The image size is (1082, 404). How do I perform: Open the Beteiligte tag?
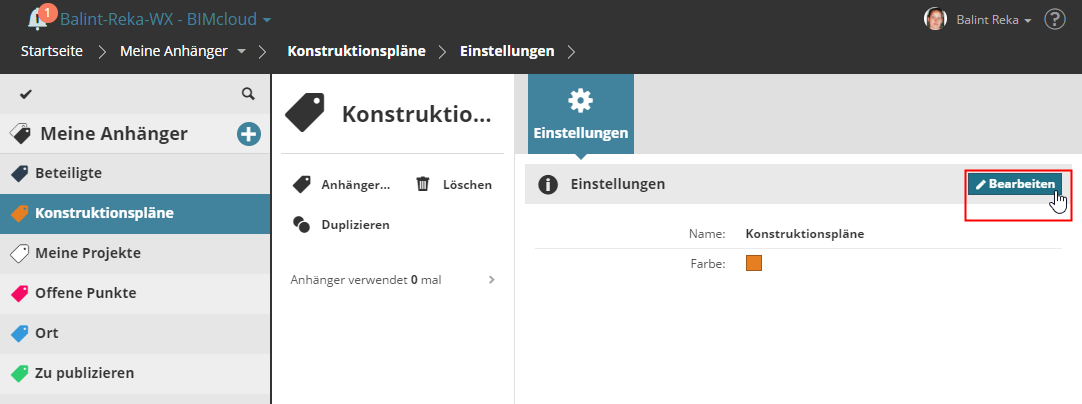point(68,173)
